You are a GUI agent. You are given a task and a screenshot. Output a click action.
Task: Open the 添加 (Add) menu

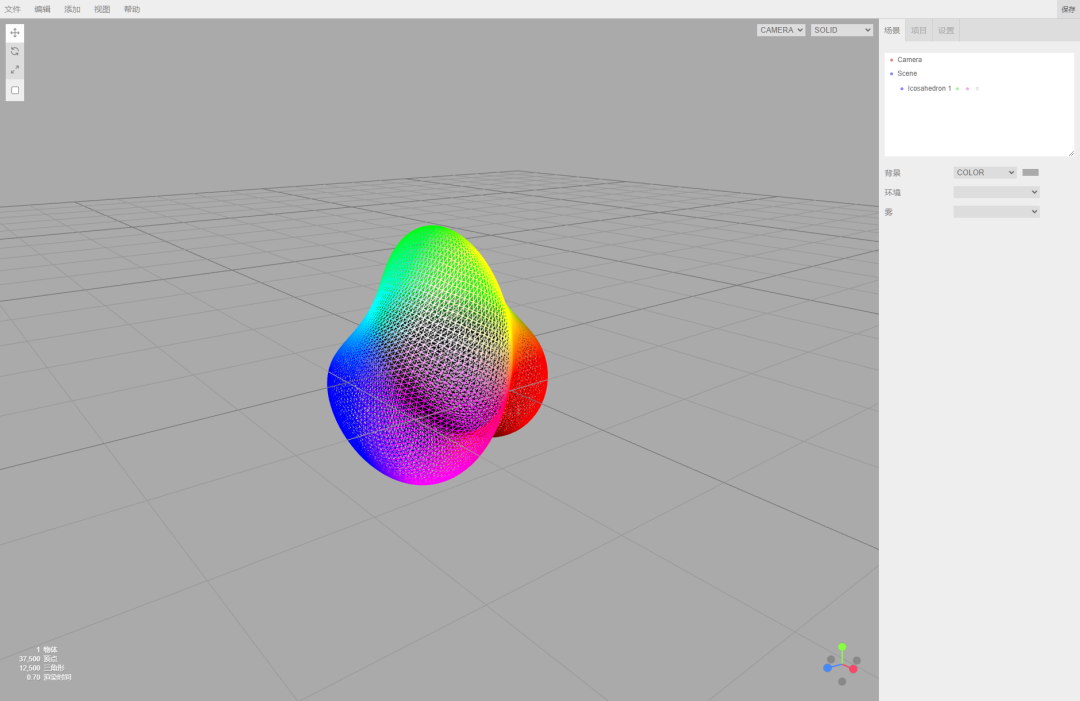(72, 9)
